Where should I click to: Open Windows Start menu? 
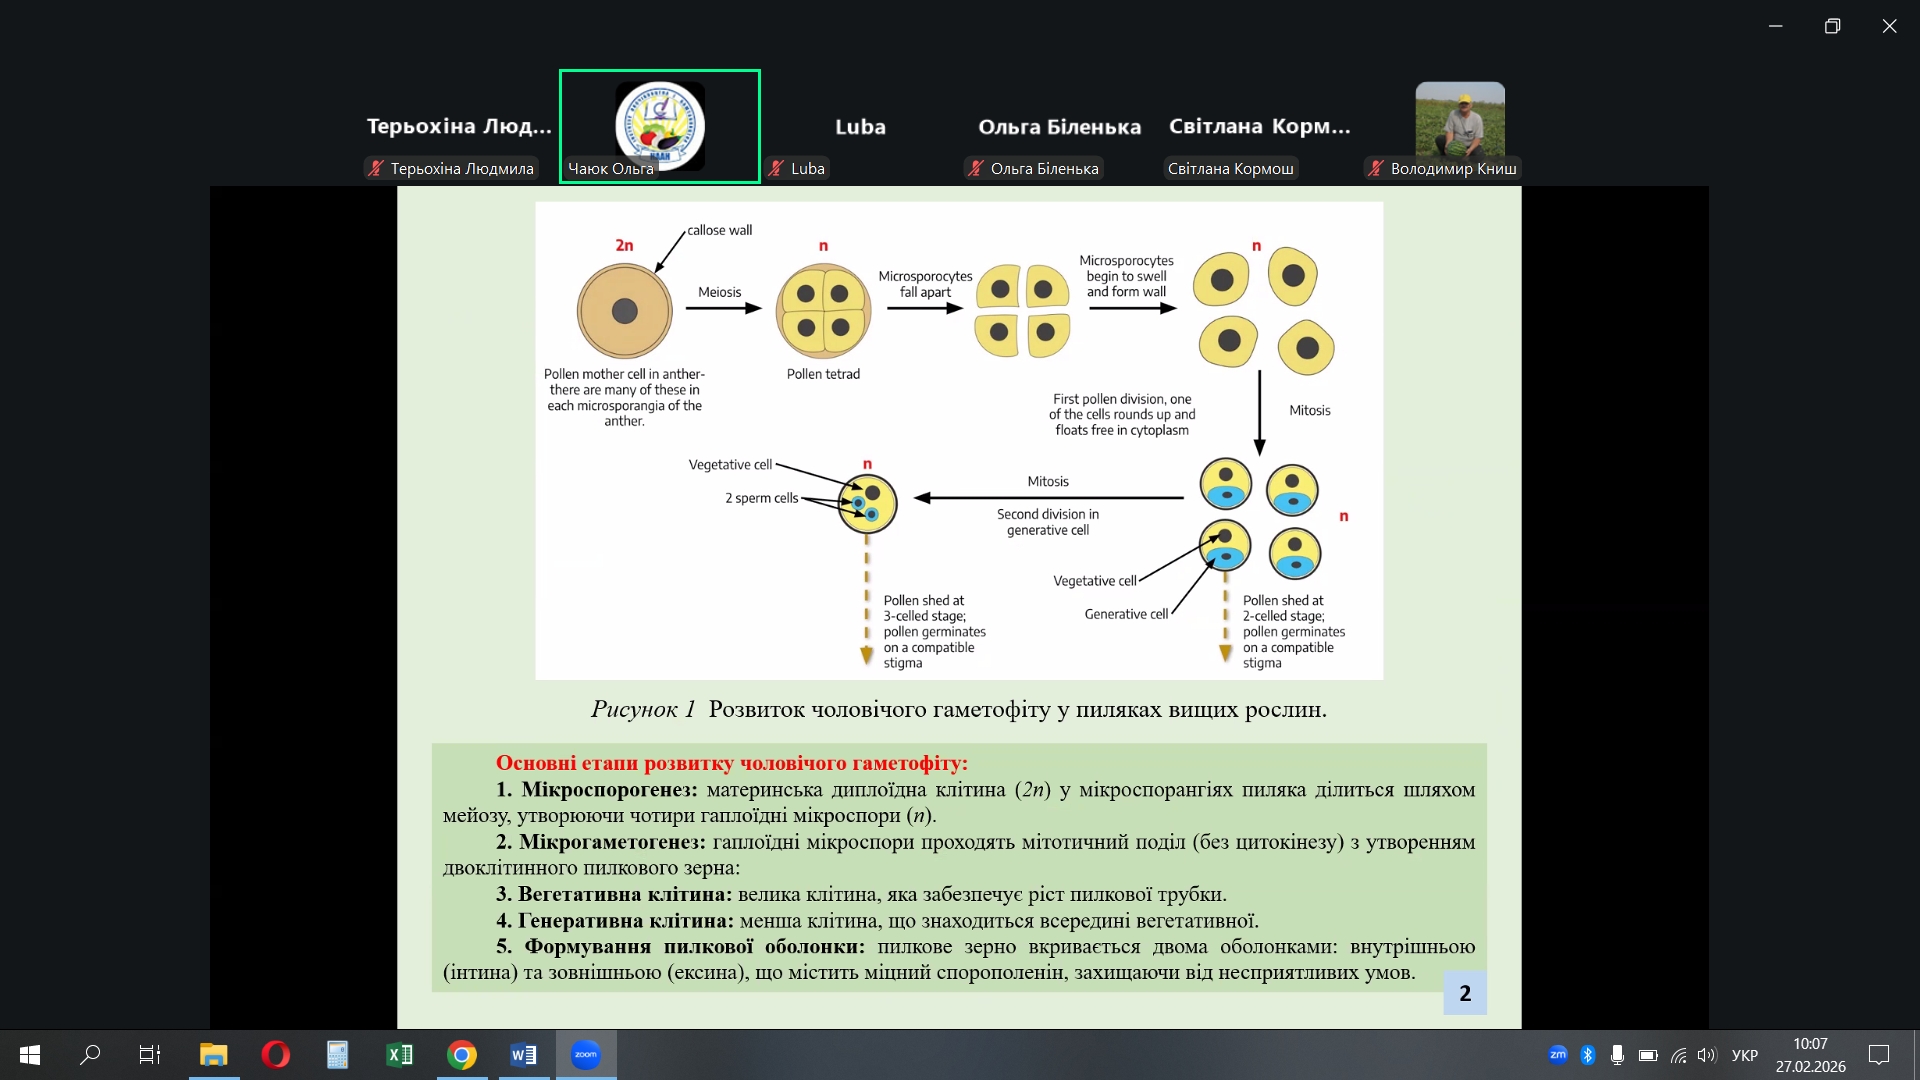[x=30, y=1055]
